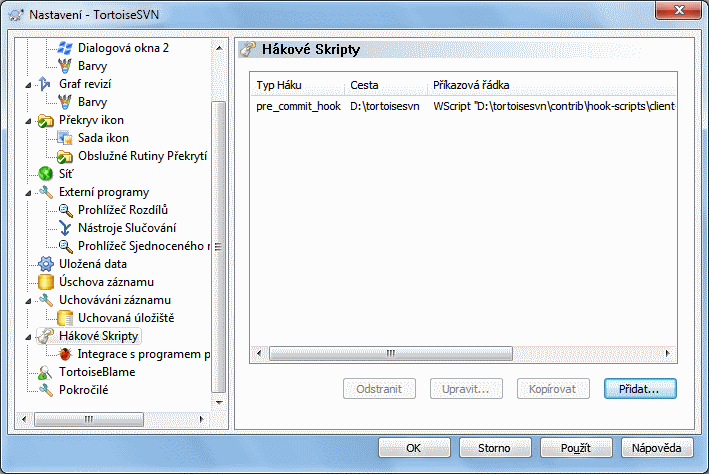This screenshot has height=474, width=709.
Task: Click the Obslužné Rutiny Překrytí icon
Action: point(65,156)
